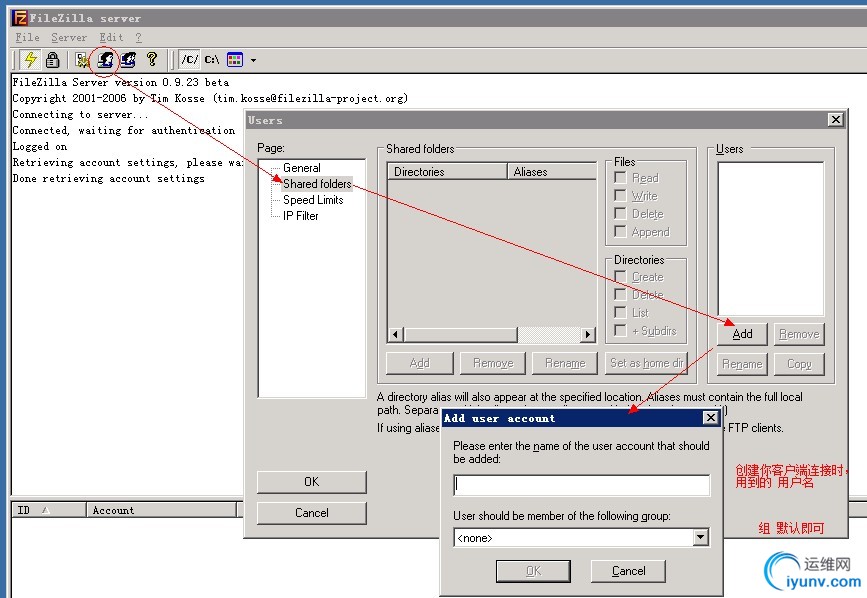Toggle Files Delete checkbox
The width and height of the screenshot is (867, 598).
(x=620, y=214)
